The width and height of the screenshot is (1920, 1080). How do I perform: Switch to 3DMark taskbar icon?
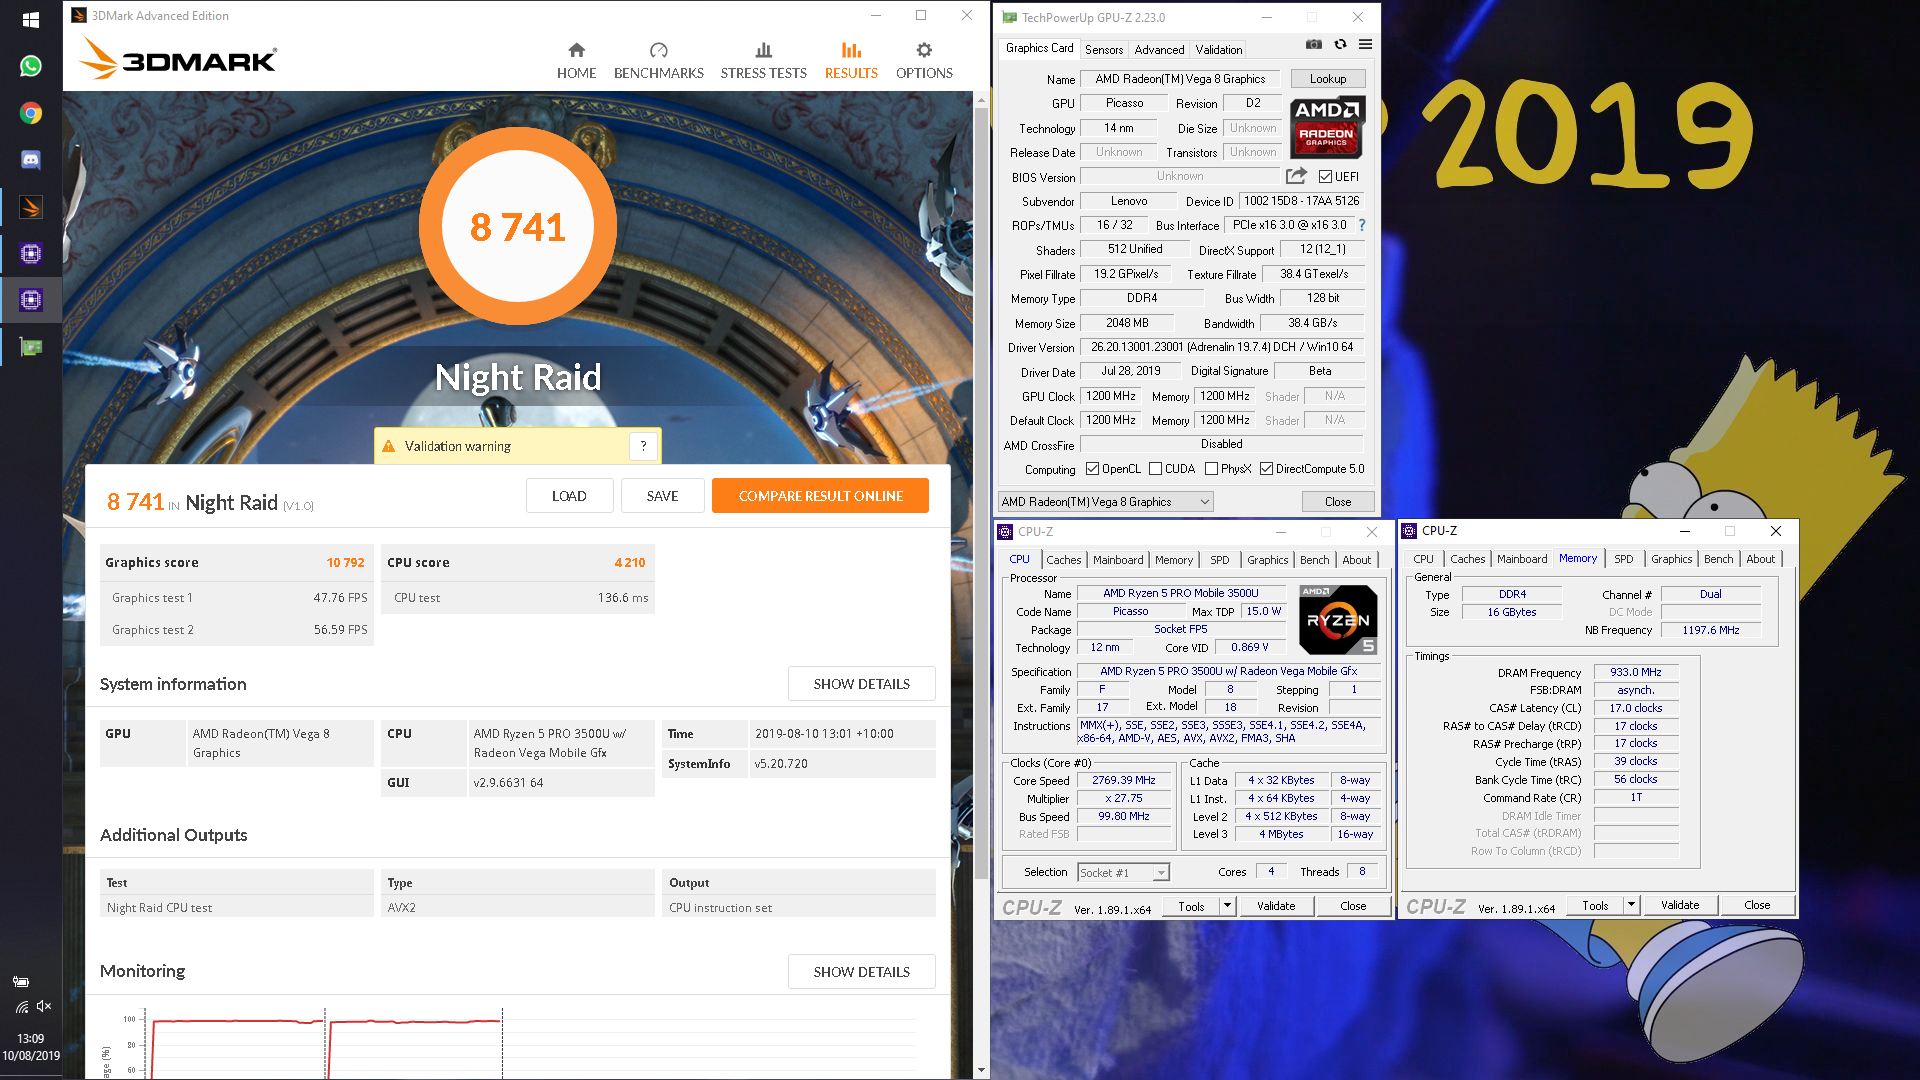click(31, 207)
